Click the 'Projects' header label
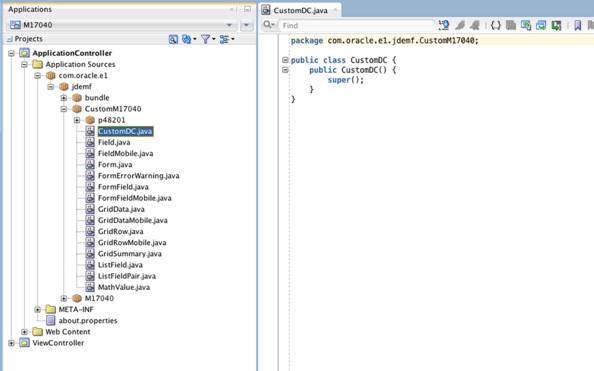 tap(28, 39)
